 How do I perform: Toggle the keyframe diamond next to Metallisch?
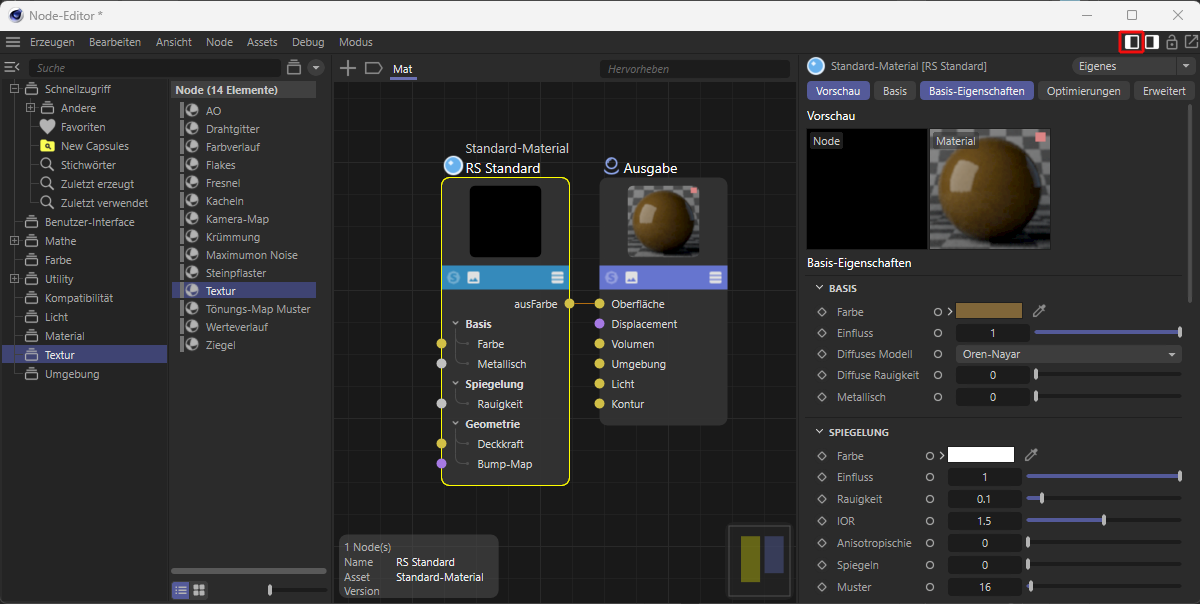click(x=821, y=397)
